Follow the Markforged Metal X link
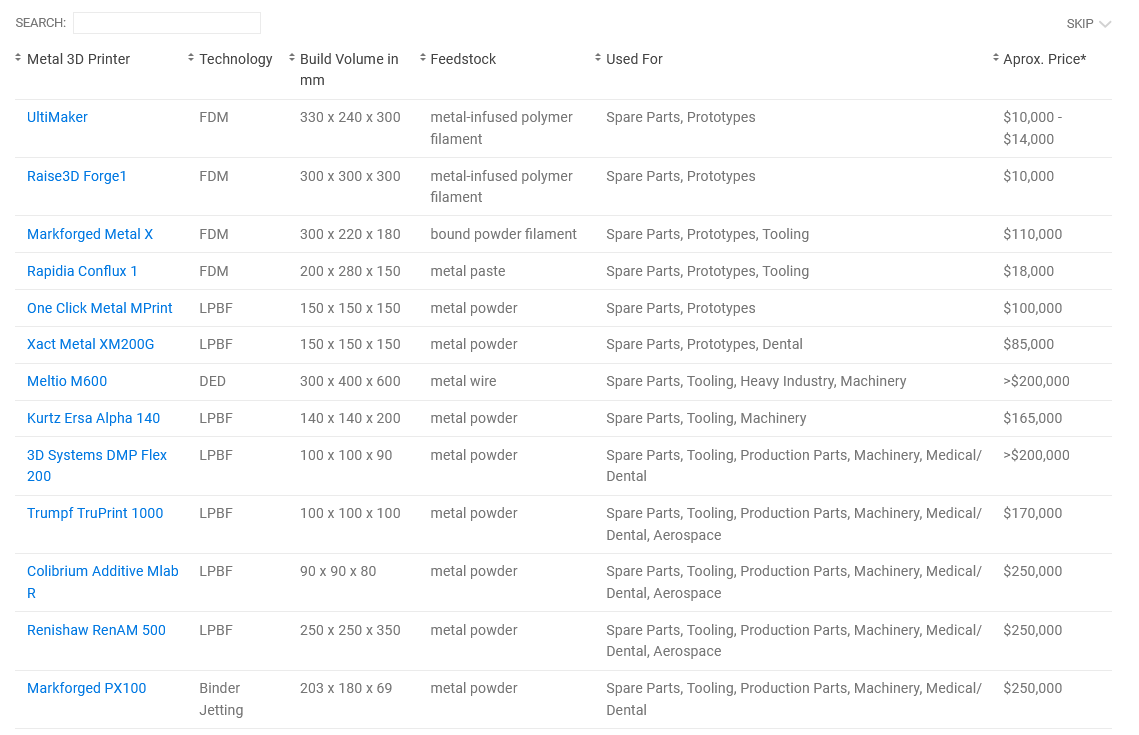 coord(90,234)
